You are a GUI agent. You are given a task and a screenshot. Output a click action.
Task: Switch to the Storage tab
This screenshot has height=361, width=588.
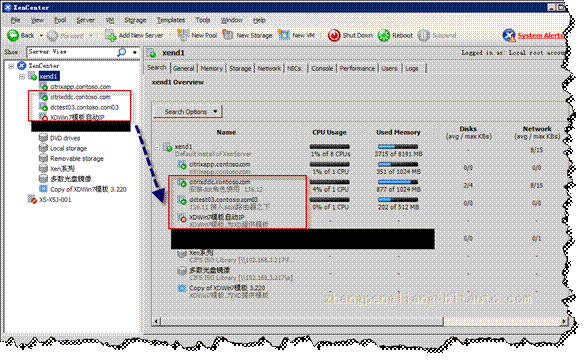tap(240, 69)
